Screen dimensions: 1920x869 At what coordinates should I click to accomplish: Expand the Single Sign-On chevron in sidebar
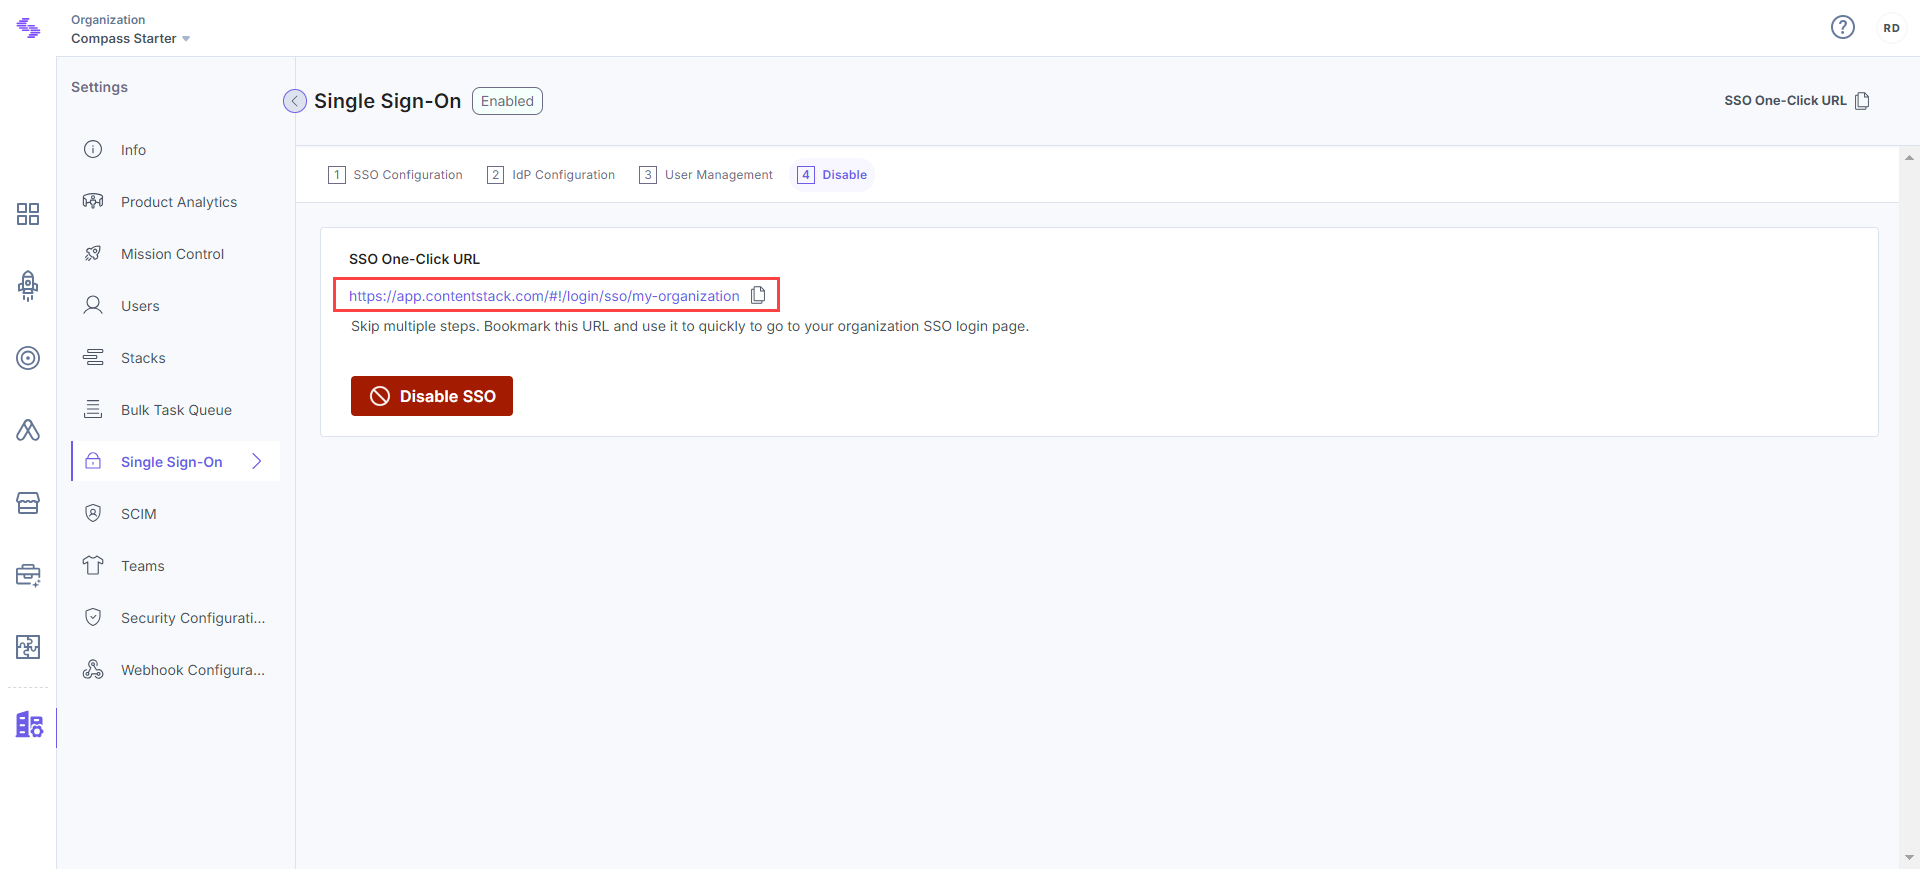[256, 461]
